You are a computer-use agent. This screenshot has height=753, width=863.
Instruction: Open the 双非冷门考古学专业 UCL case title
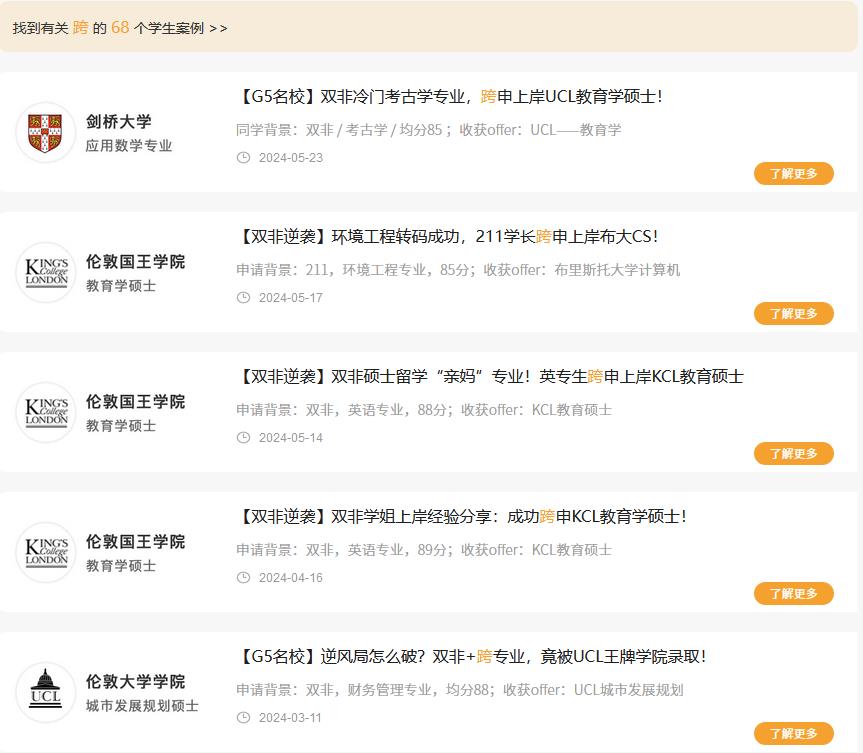[x=450, y=97]
